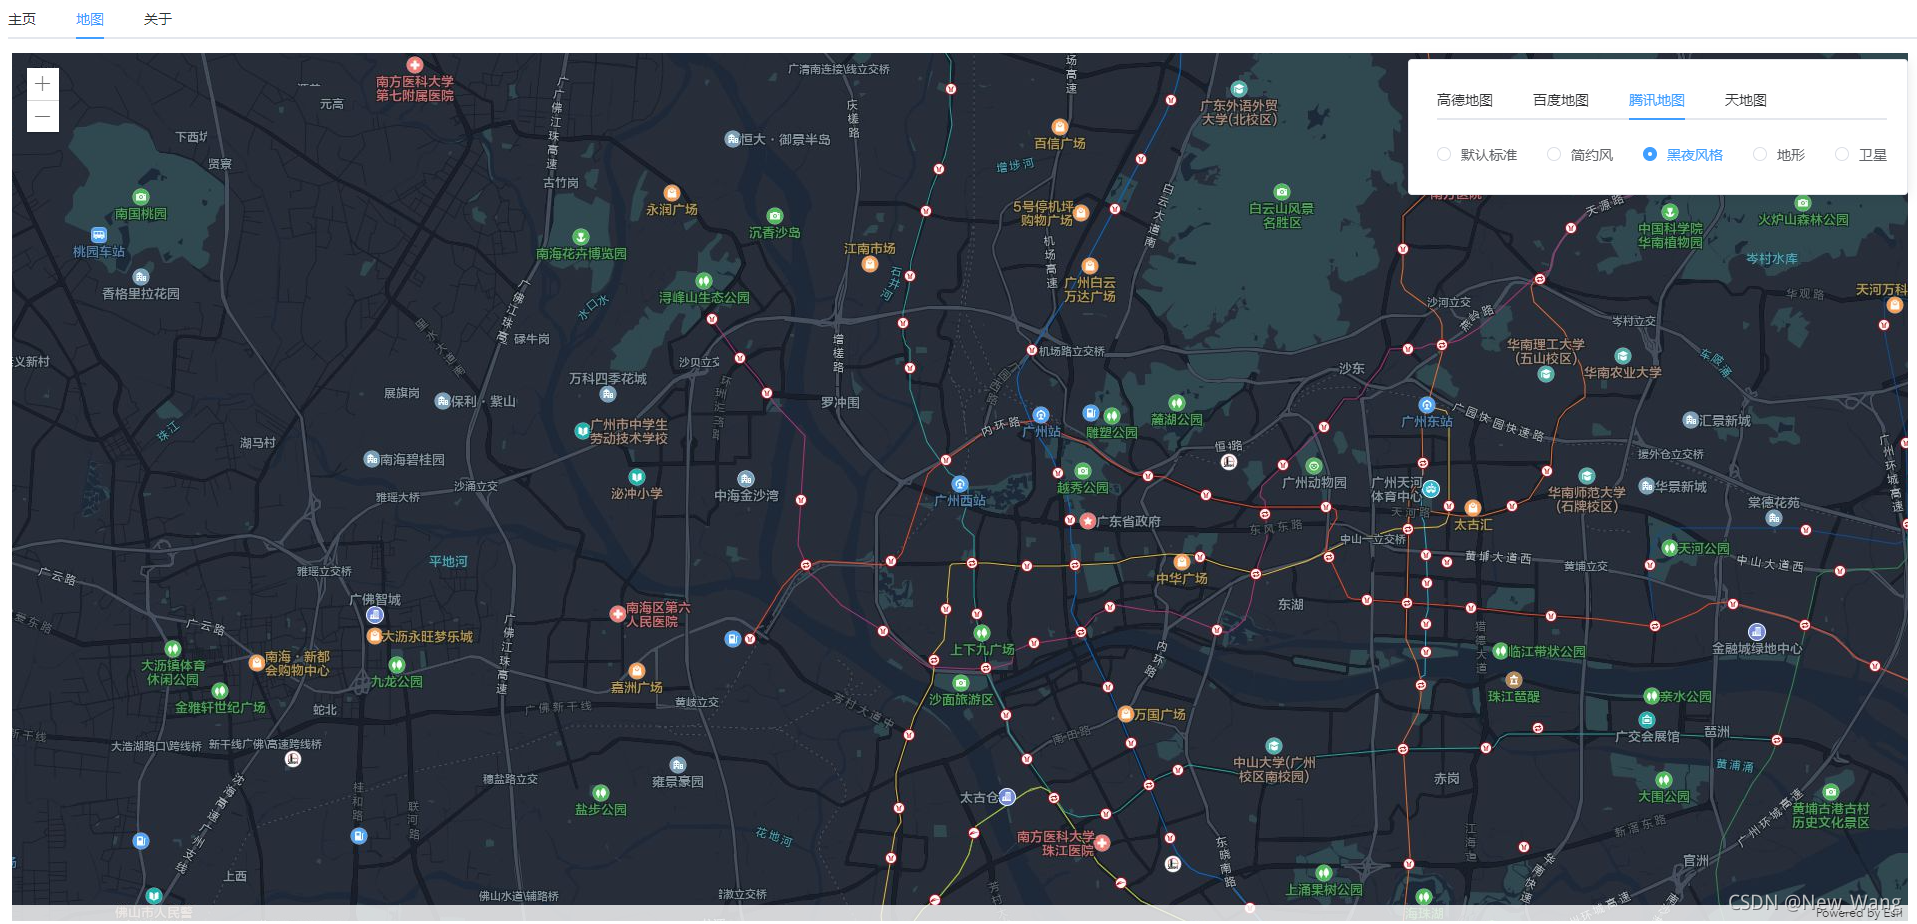The height and width of the screenshot is (924, 1917).
Task: Click the 南方医科大学第七附属医院 hospital marker
Action: (x=415, y=65)
